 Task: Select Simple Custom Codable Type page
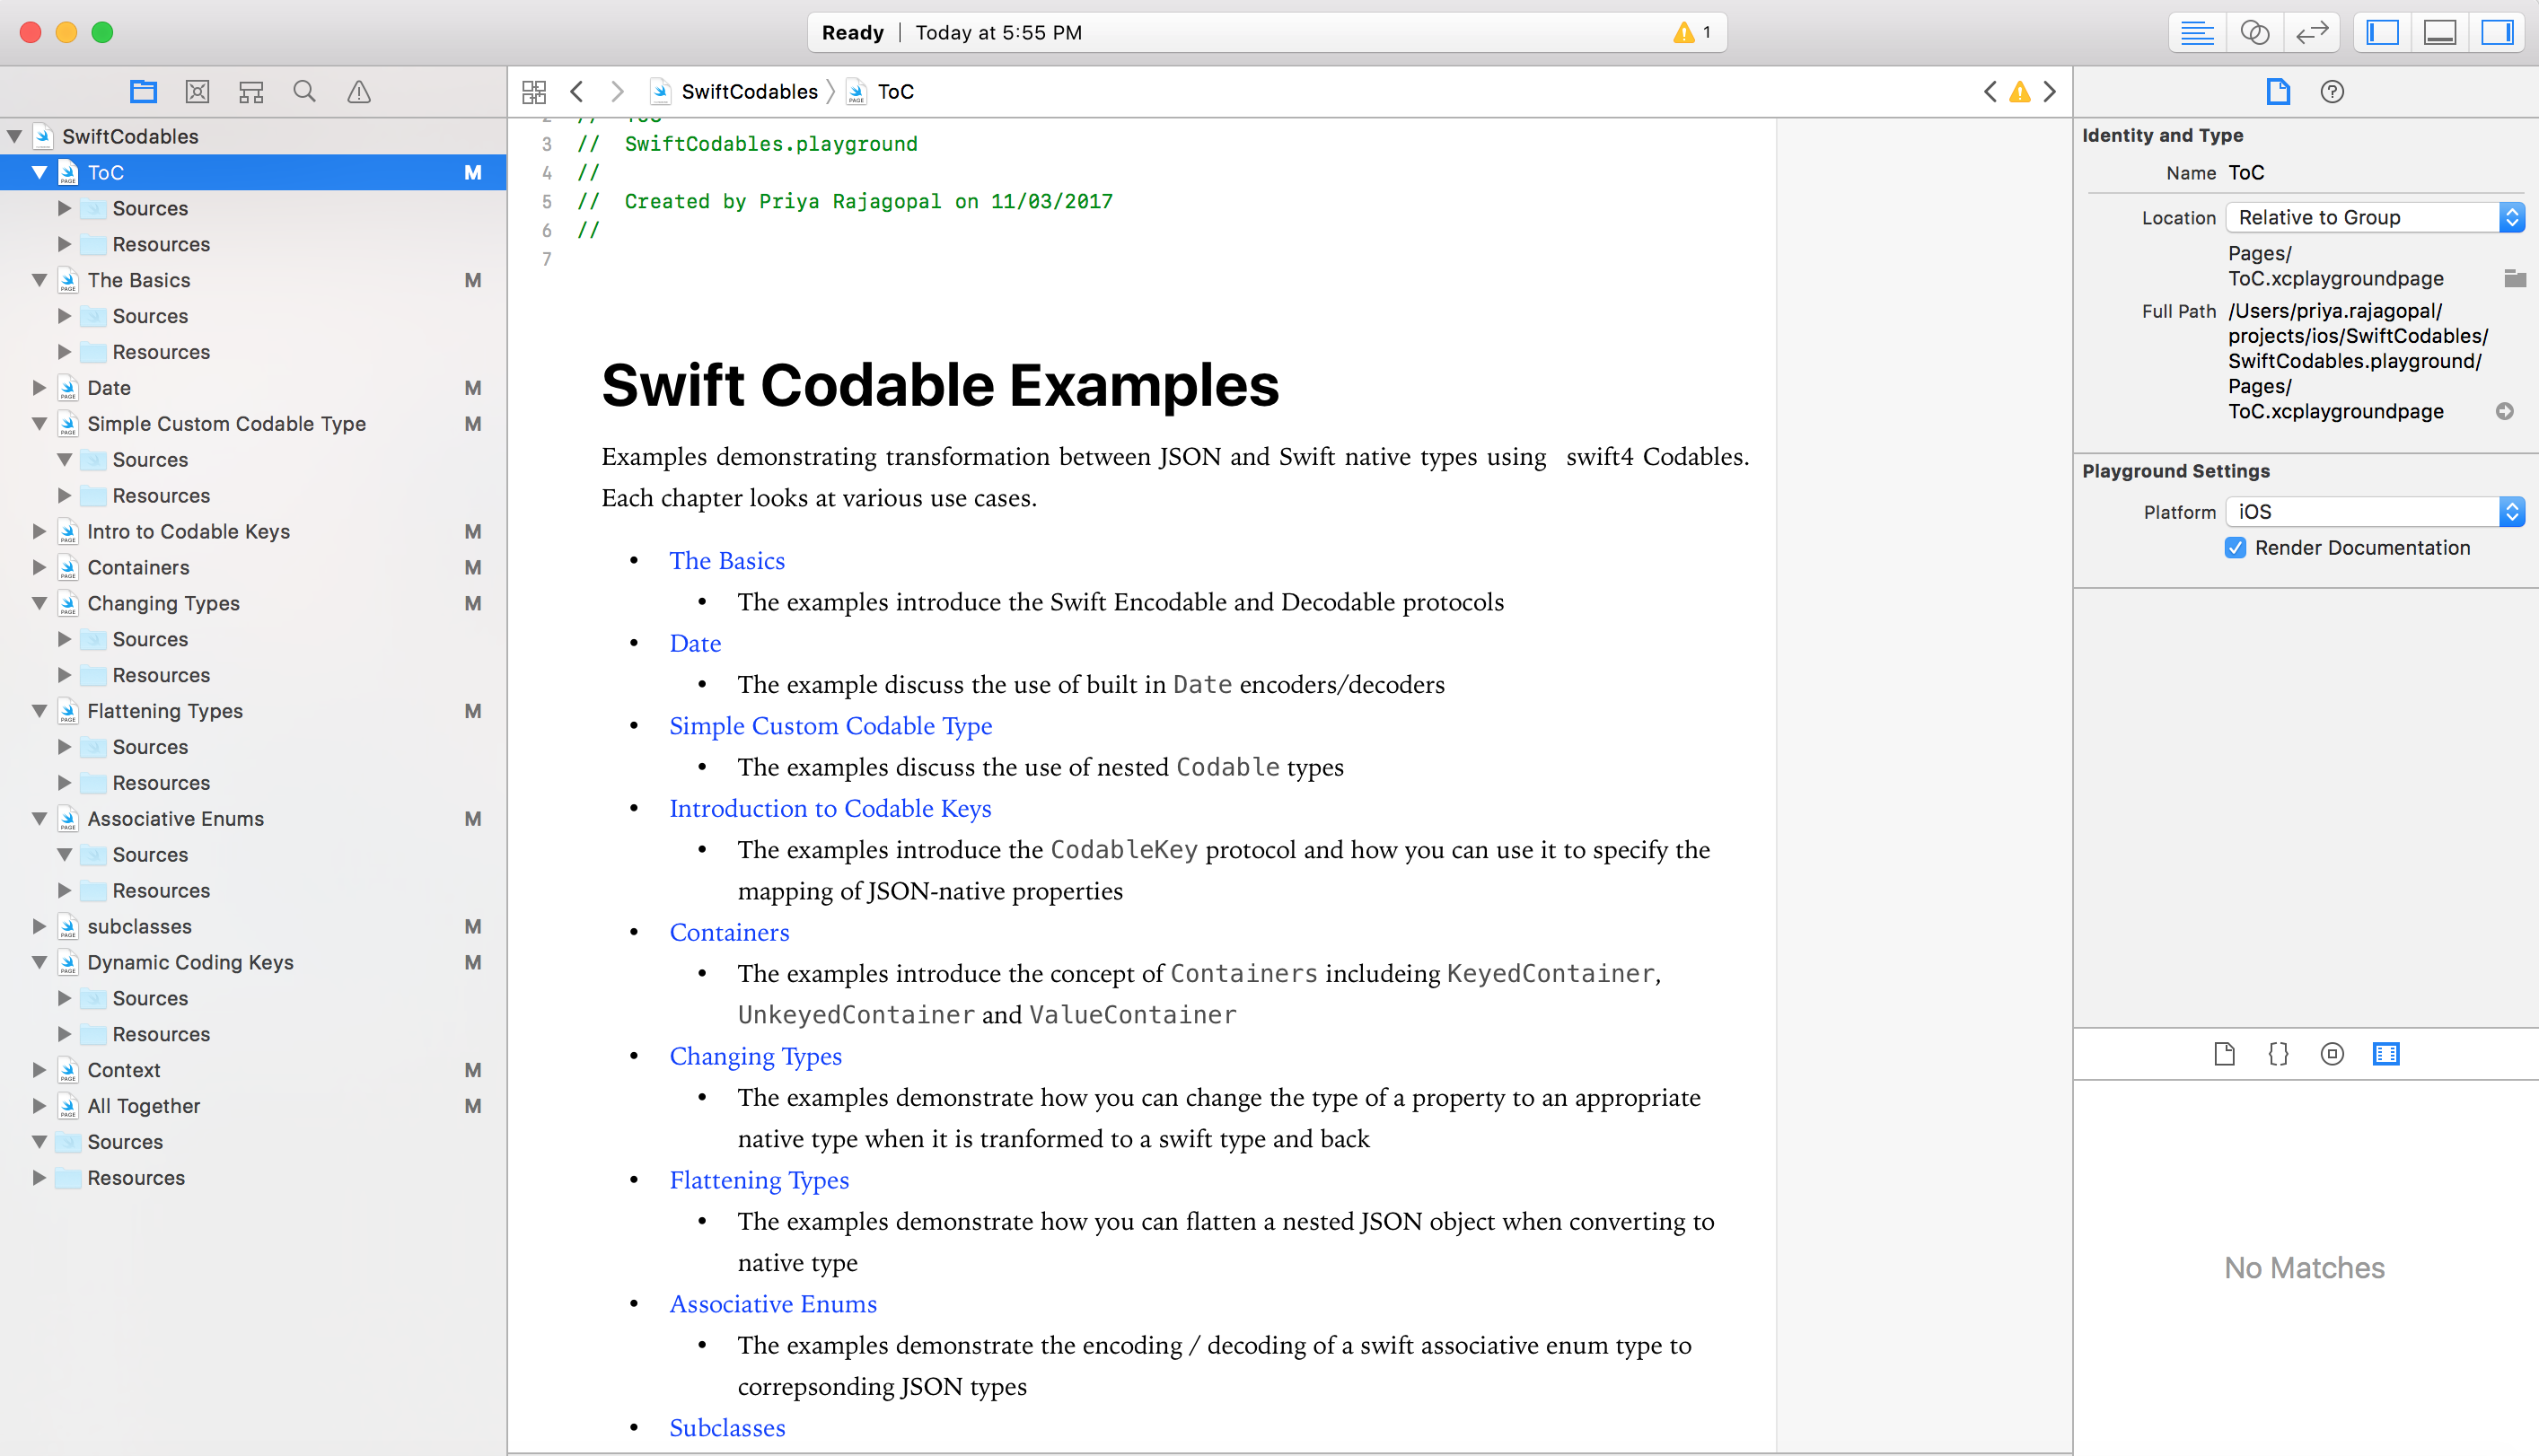pos(253,424)
